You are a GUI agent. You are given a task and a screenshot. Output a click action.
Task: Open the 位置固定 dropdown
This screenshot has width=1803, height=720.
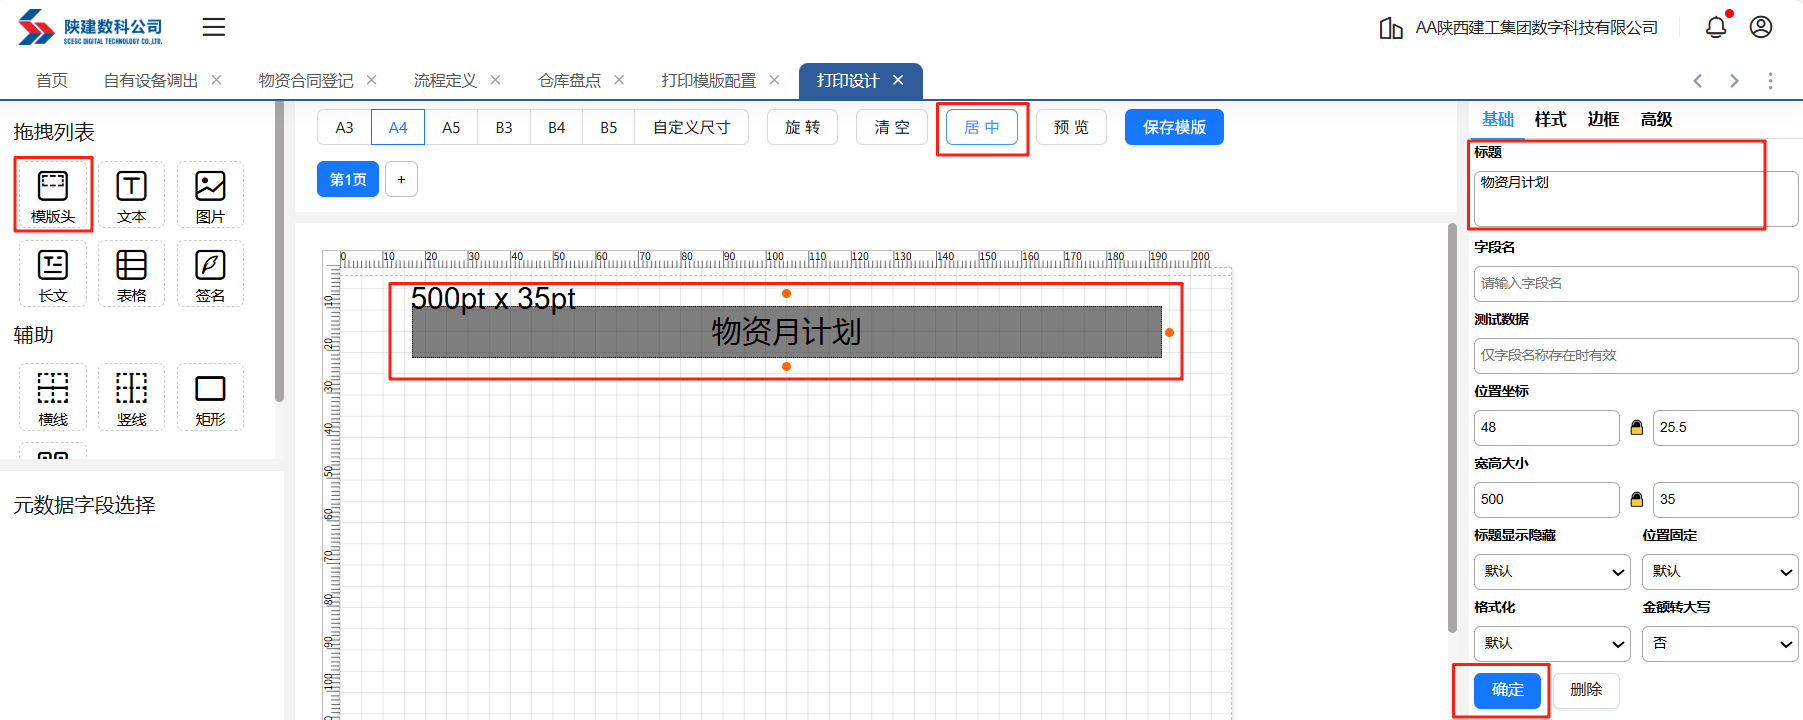(x=1720, y=572)
